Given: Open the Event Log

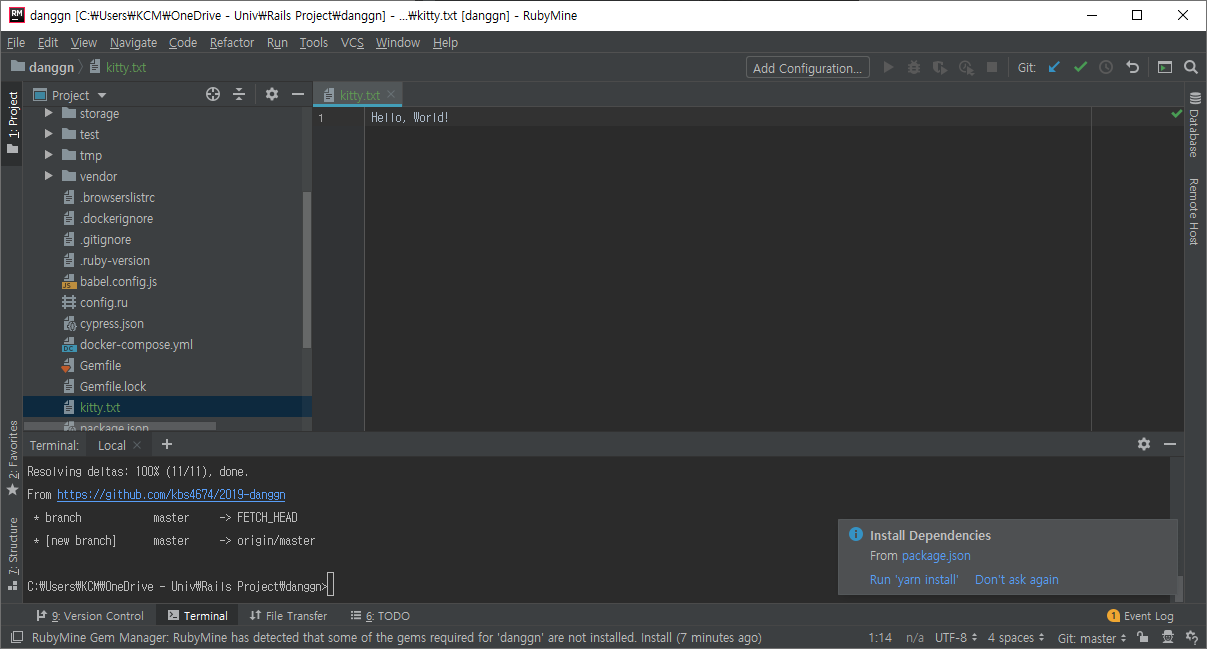Looking at the screenshot, I should 1141,616.
